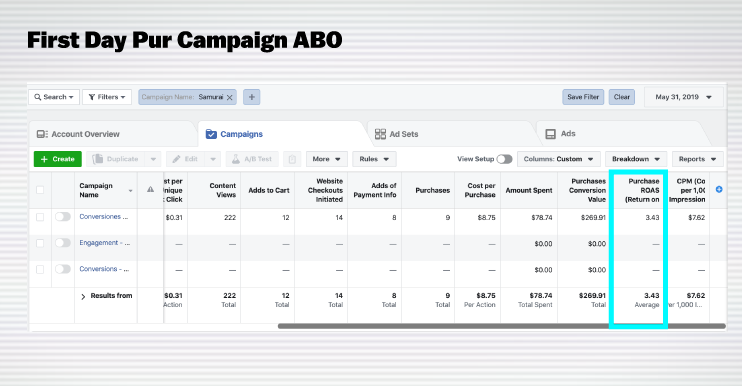Add a new filter with plus button

click(252, 97)
